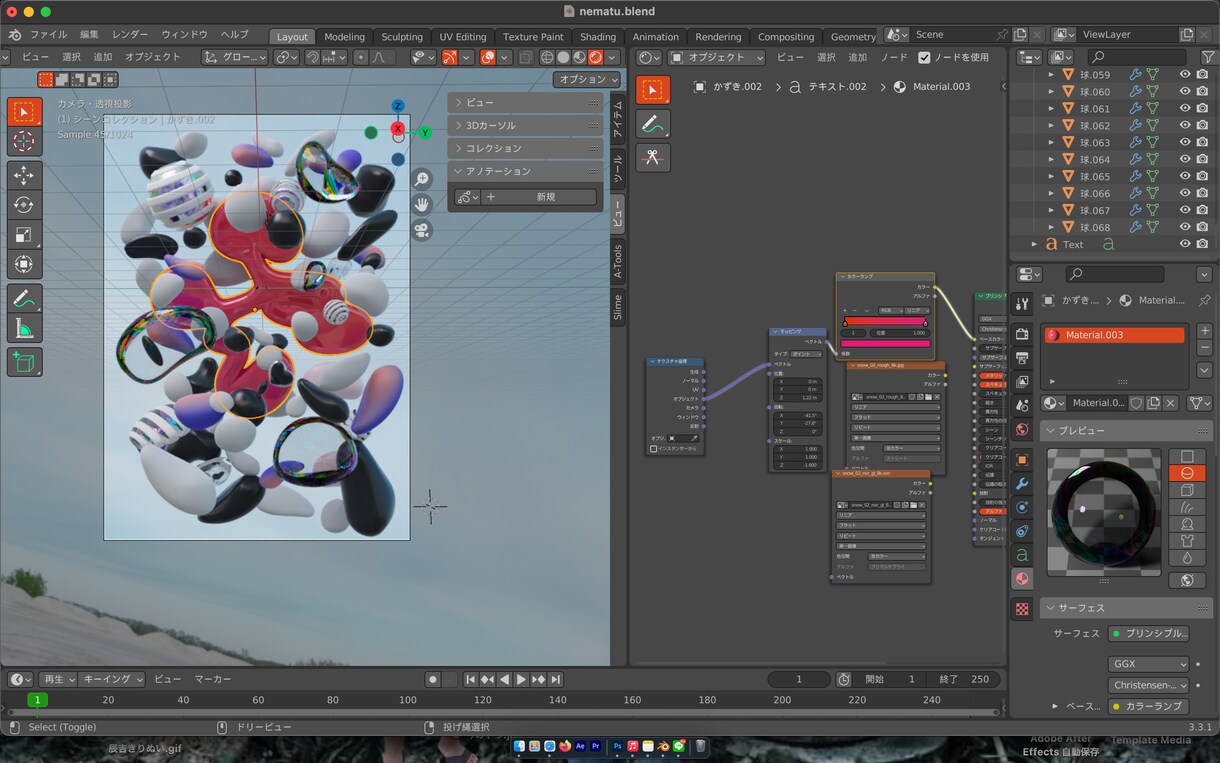Switch to the Modeling workspace tab
The height and width of the screenshot is (763, 1220).
[x=344, y=37]
